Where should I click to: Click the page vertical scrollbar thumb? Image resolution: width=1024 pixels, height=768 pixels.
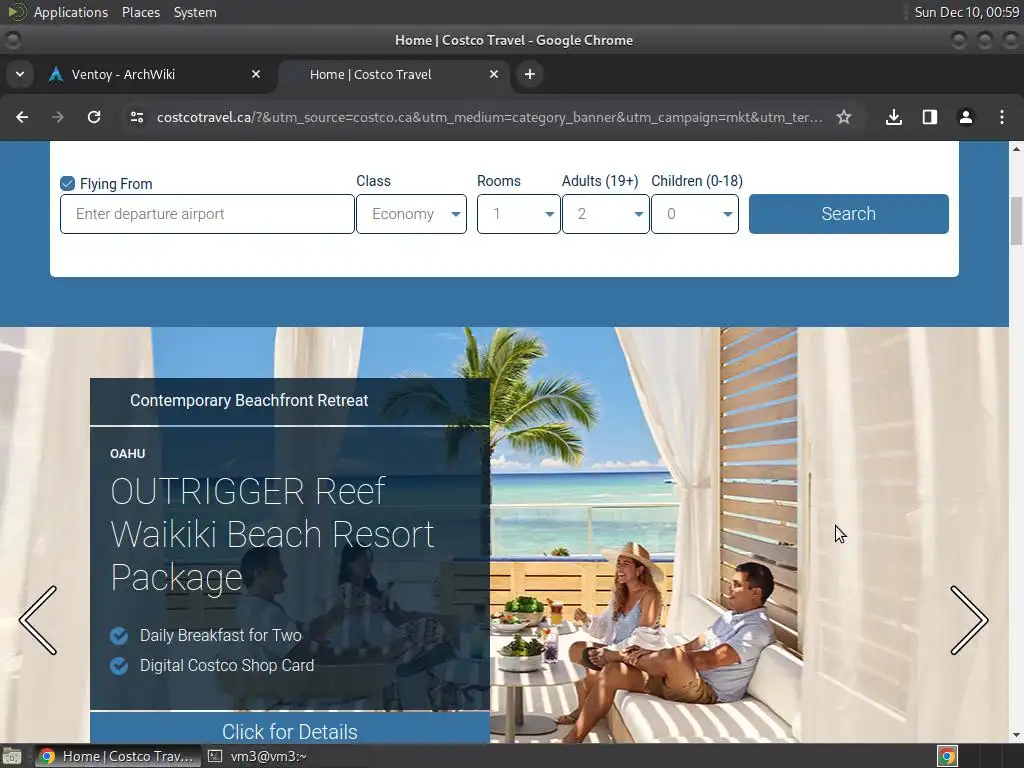(1016, 221)
